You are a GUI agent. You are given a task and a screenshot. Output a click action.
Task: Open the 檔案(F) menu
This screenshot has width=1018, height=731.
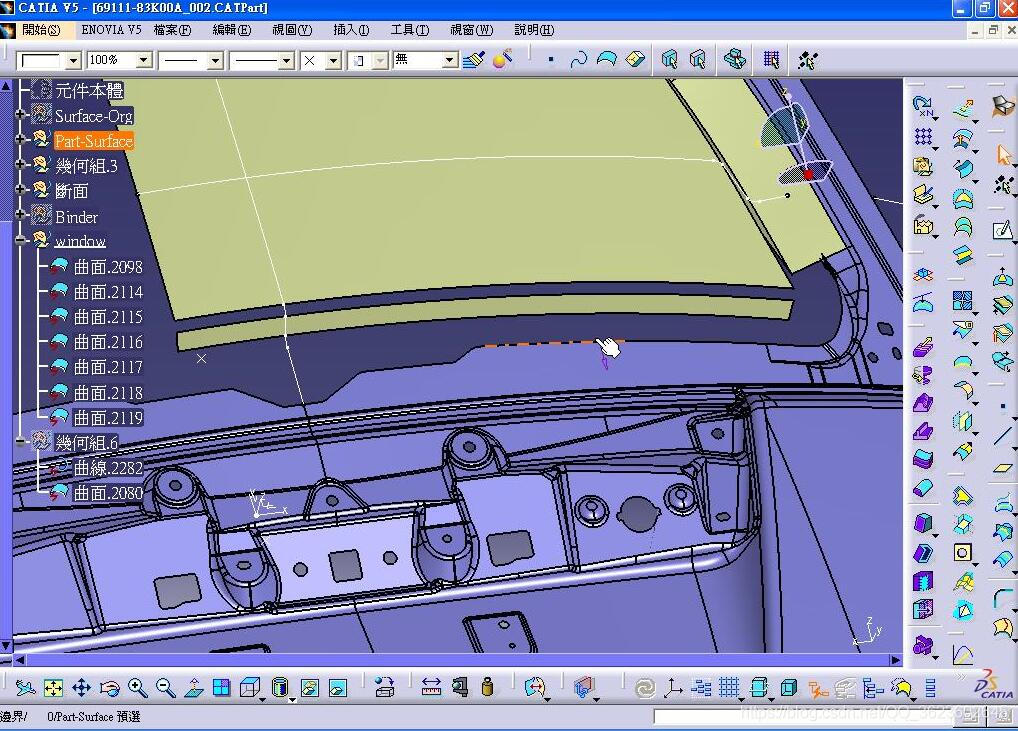tap(173, 30)
